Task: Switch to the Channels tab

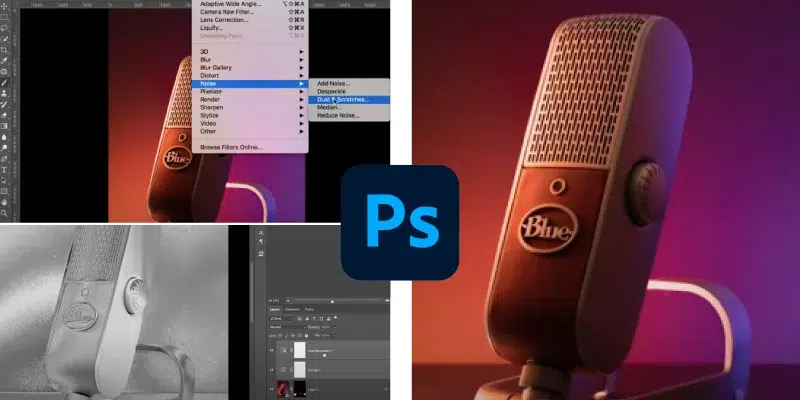Action: click(292, 310)
